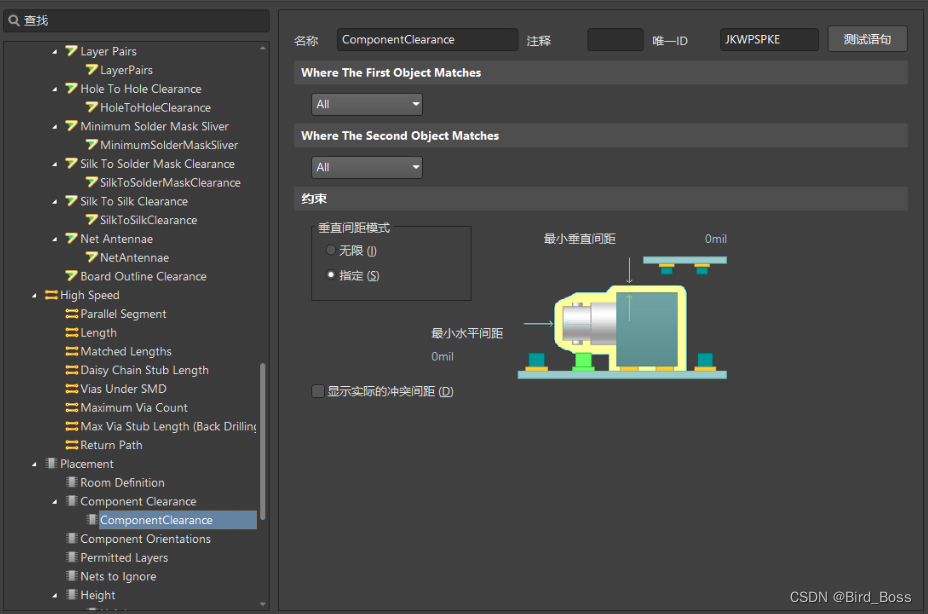
Task: Select Silk To Solder Mask Clearance
Action: point(157,163)
